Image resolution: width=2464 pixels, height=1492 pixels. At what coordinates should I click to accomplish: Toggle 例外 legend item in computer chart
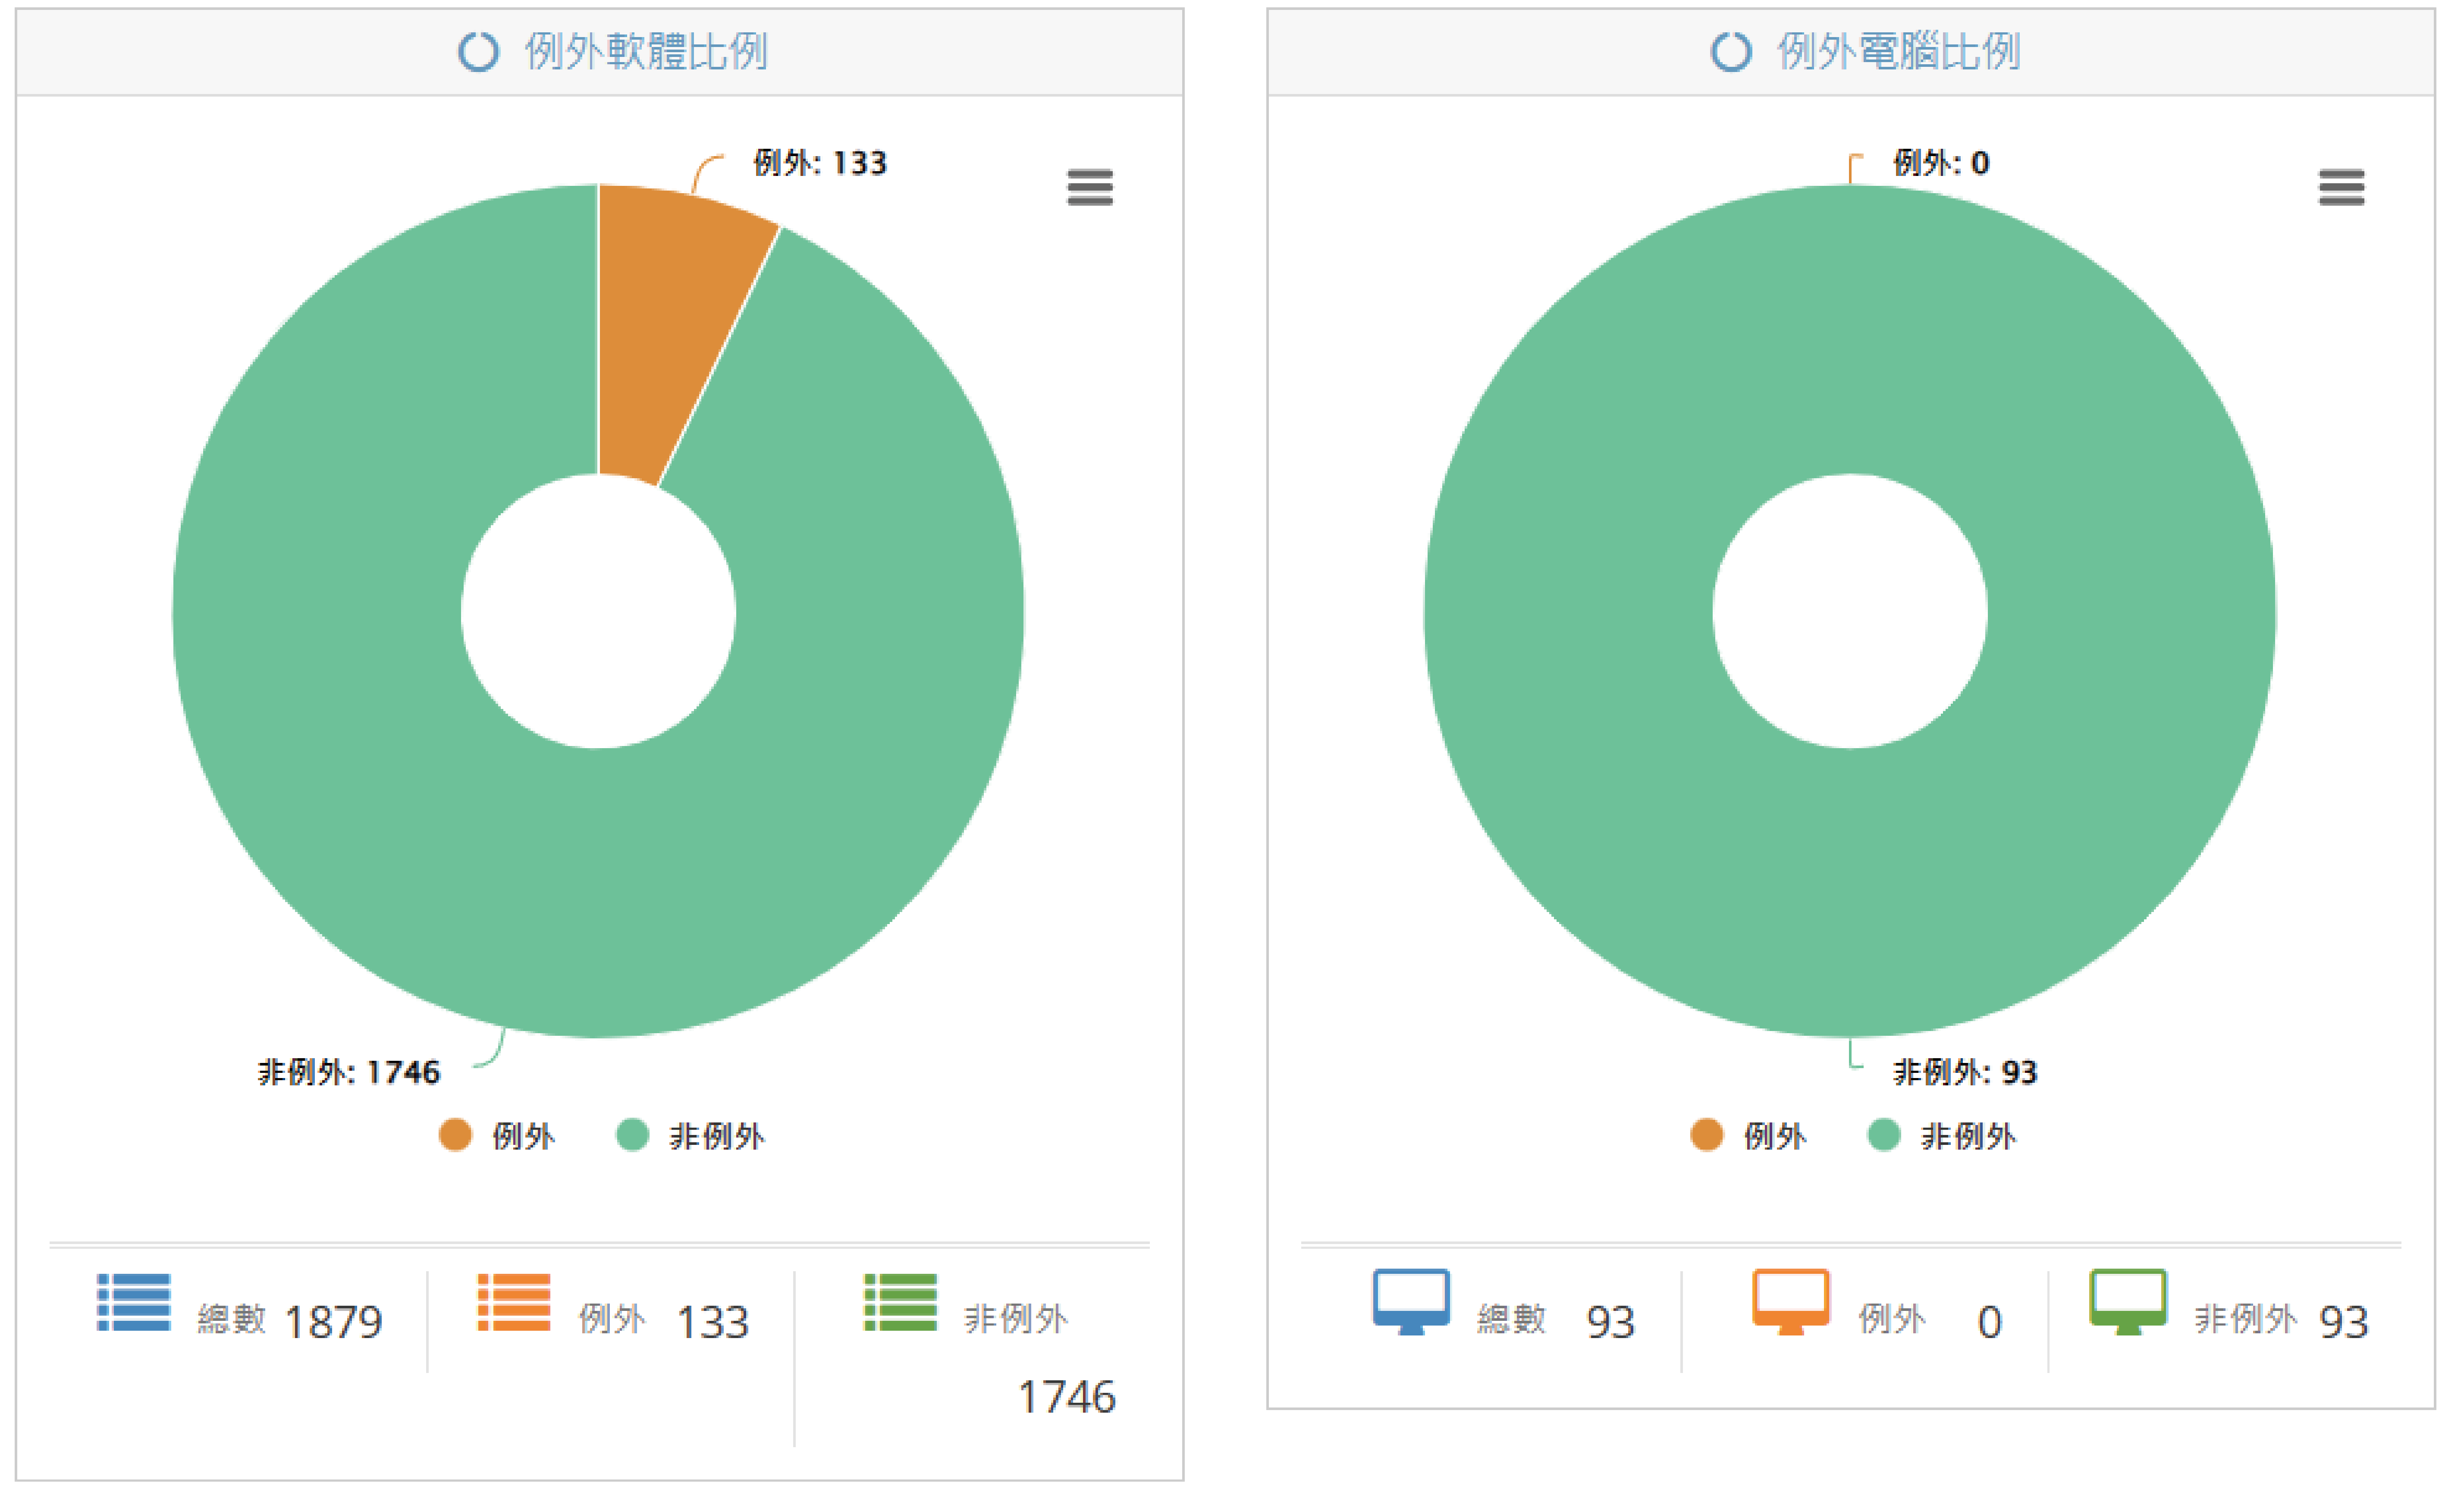(x=1749, y=1135)
